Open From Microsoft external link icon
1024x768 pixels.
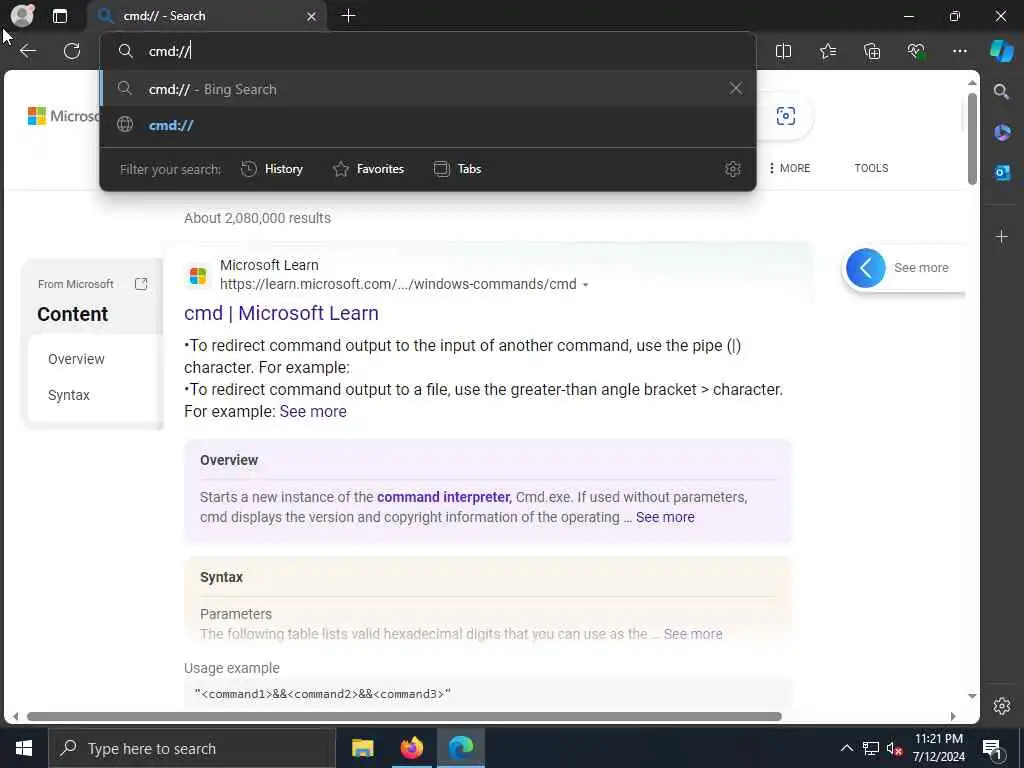click(x=141, y=284)
